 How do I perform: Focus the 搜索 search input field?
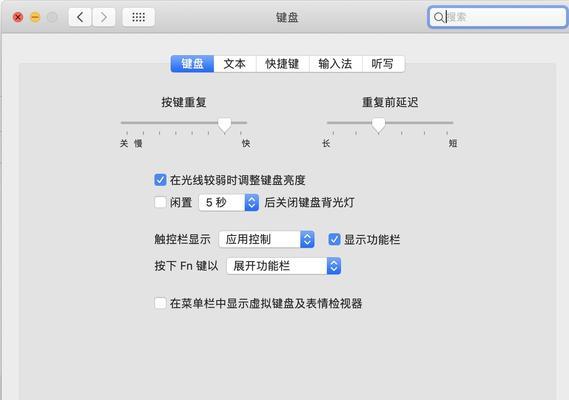497,17
